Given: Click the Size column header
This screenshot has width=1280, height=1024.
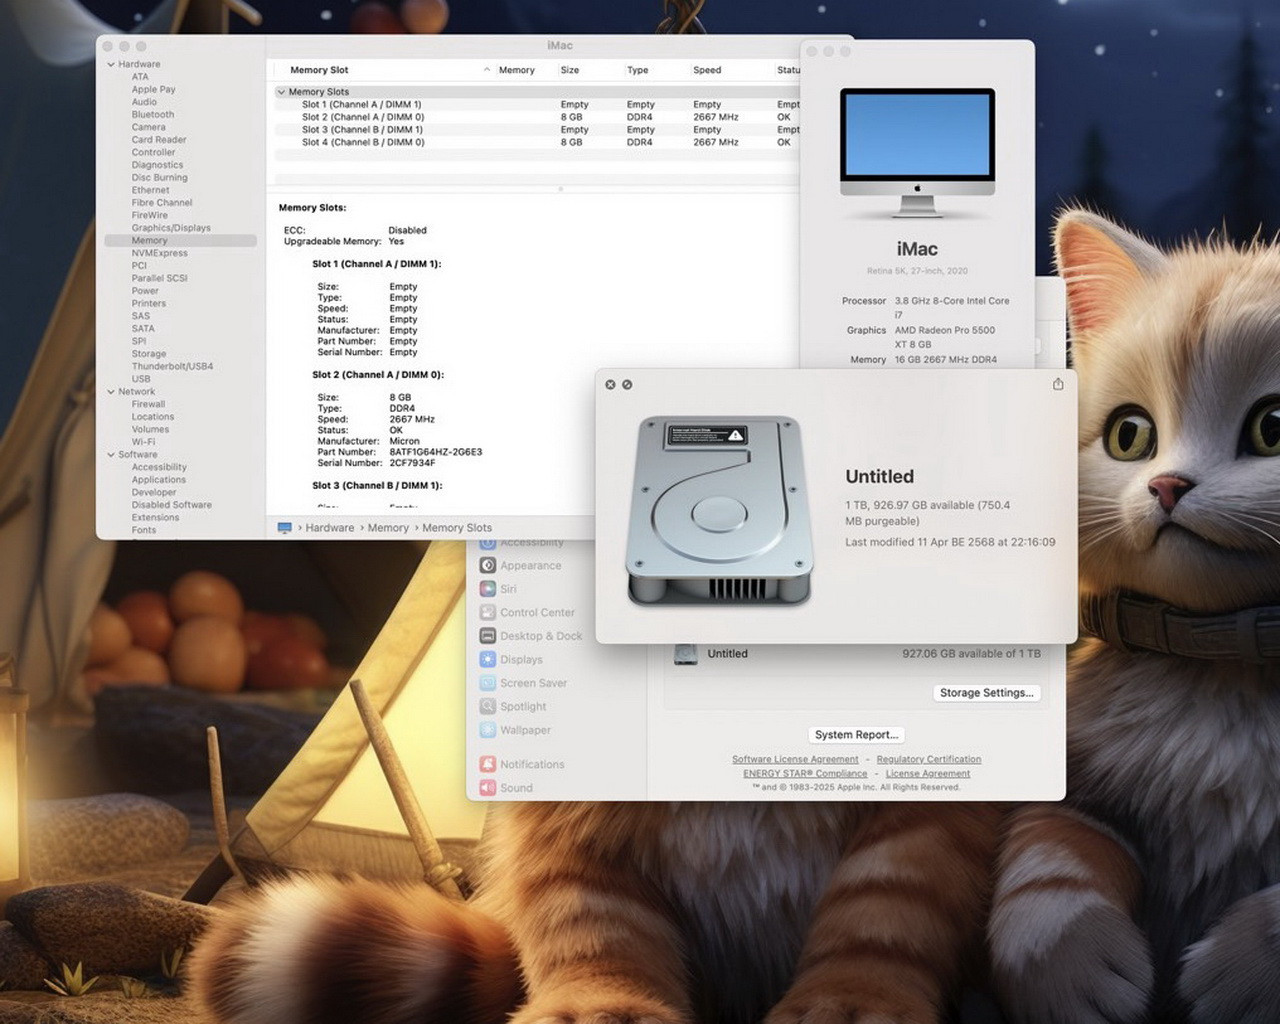Looking at the screenshot, I should click(x=570, y=70).
